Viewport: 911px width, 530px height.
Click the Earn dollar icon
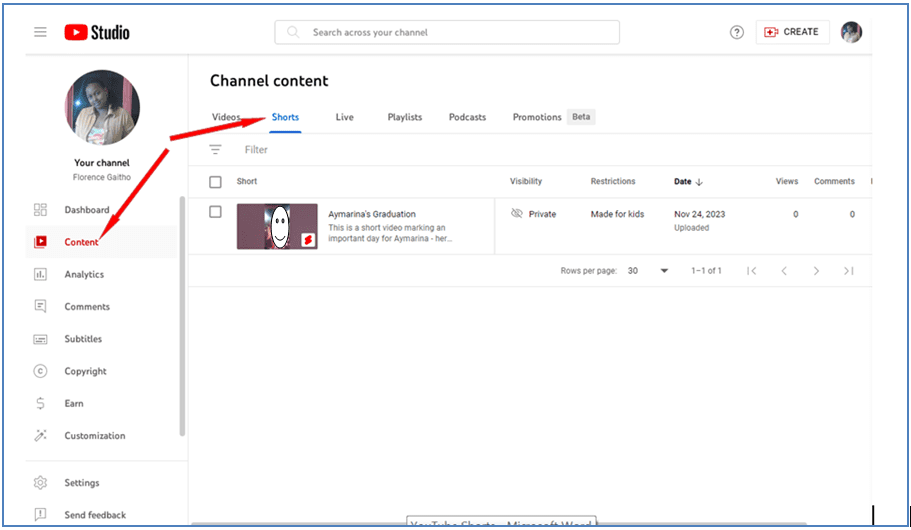[x=40, y=403]
